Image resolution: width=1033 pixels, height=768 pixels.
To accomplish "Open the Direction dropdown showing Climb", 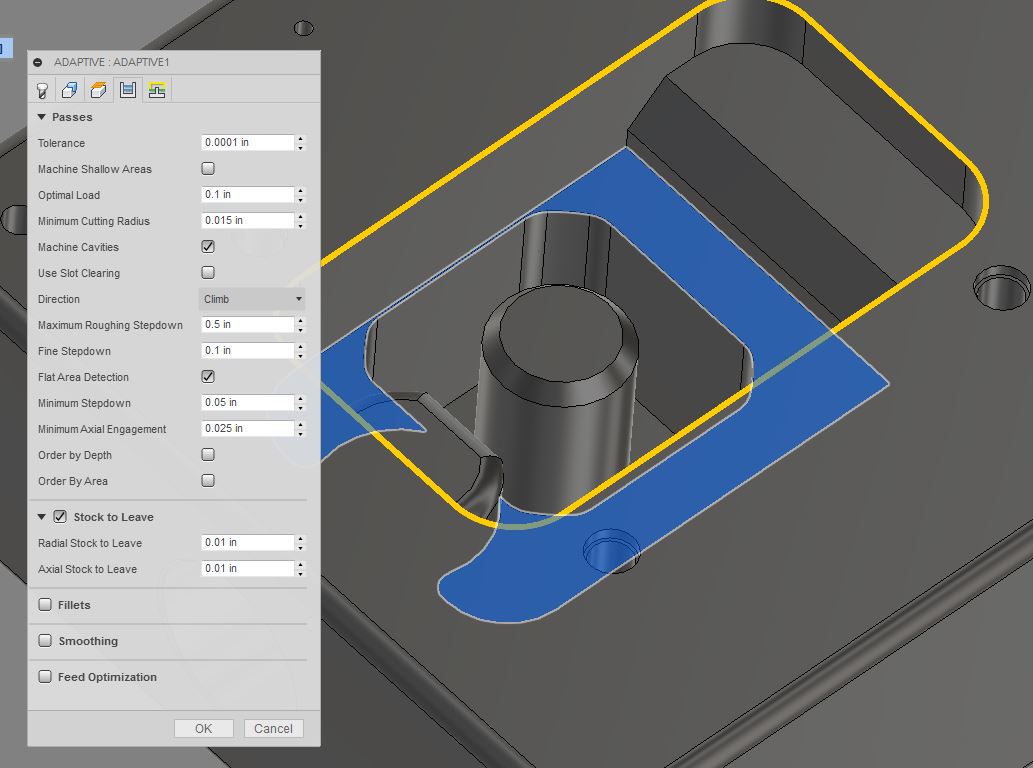I will point(251,298).
